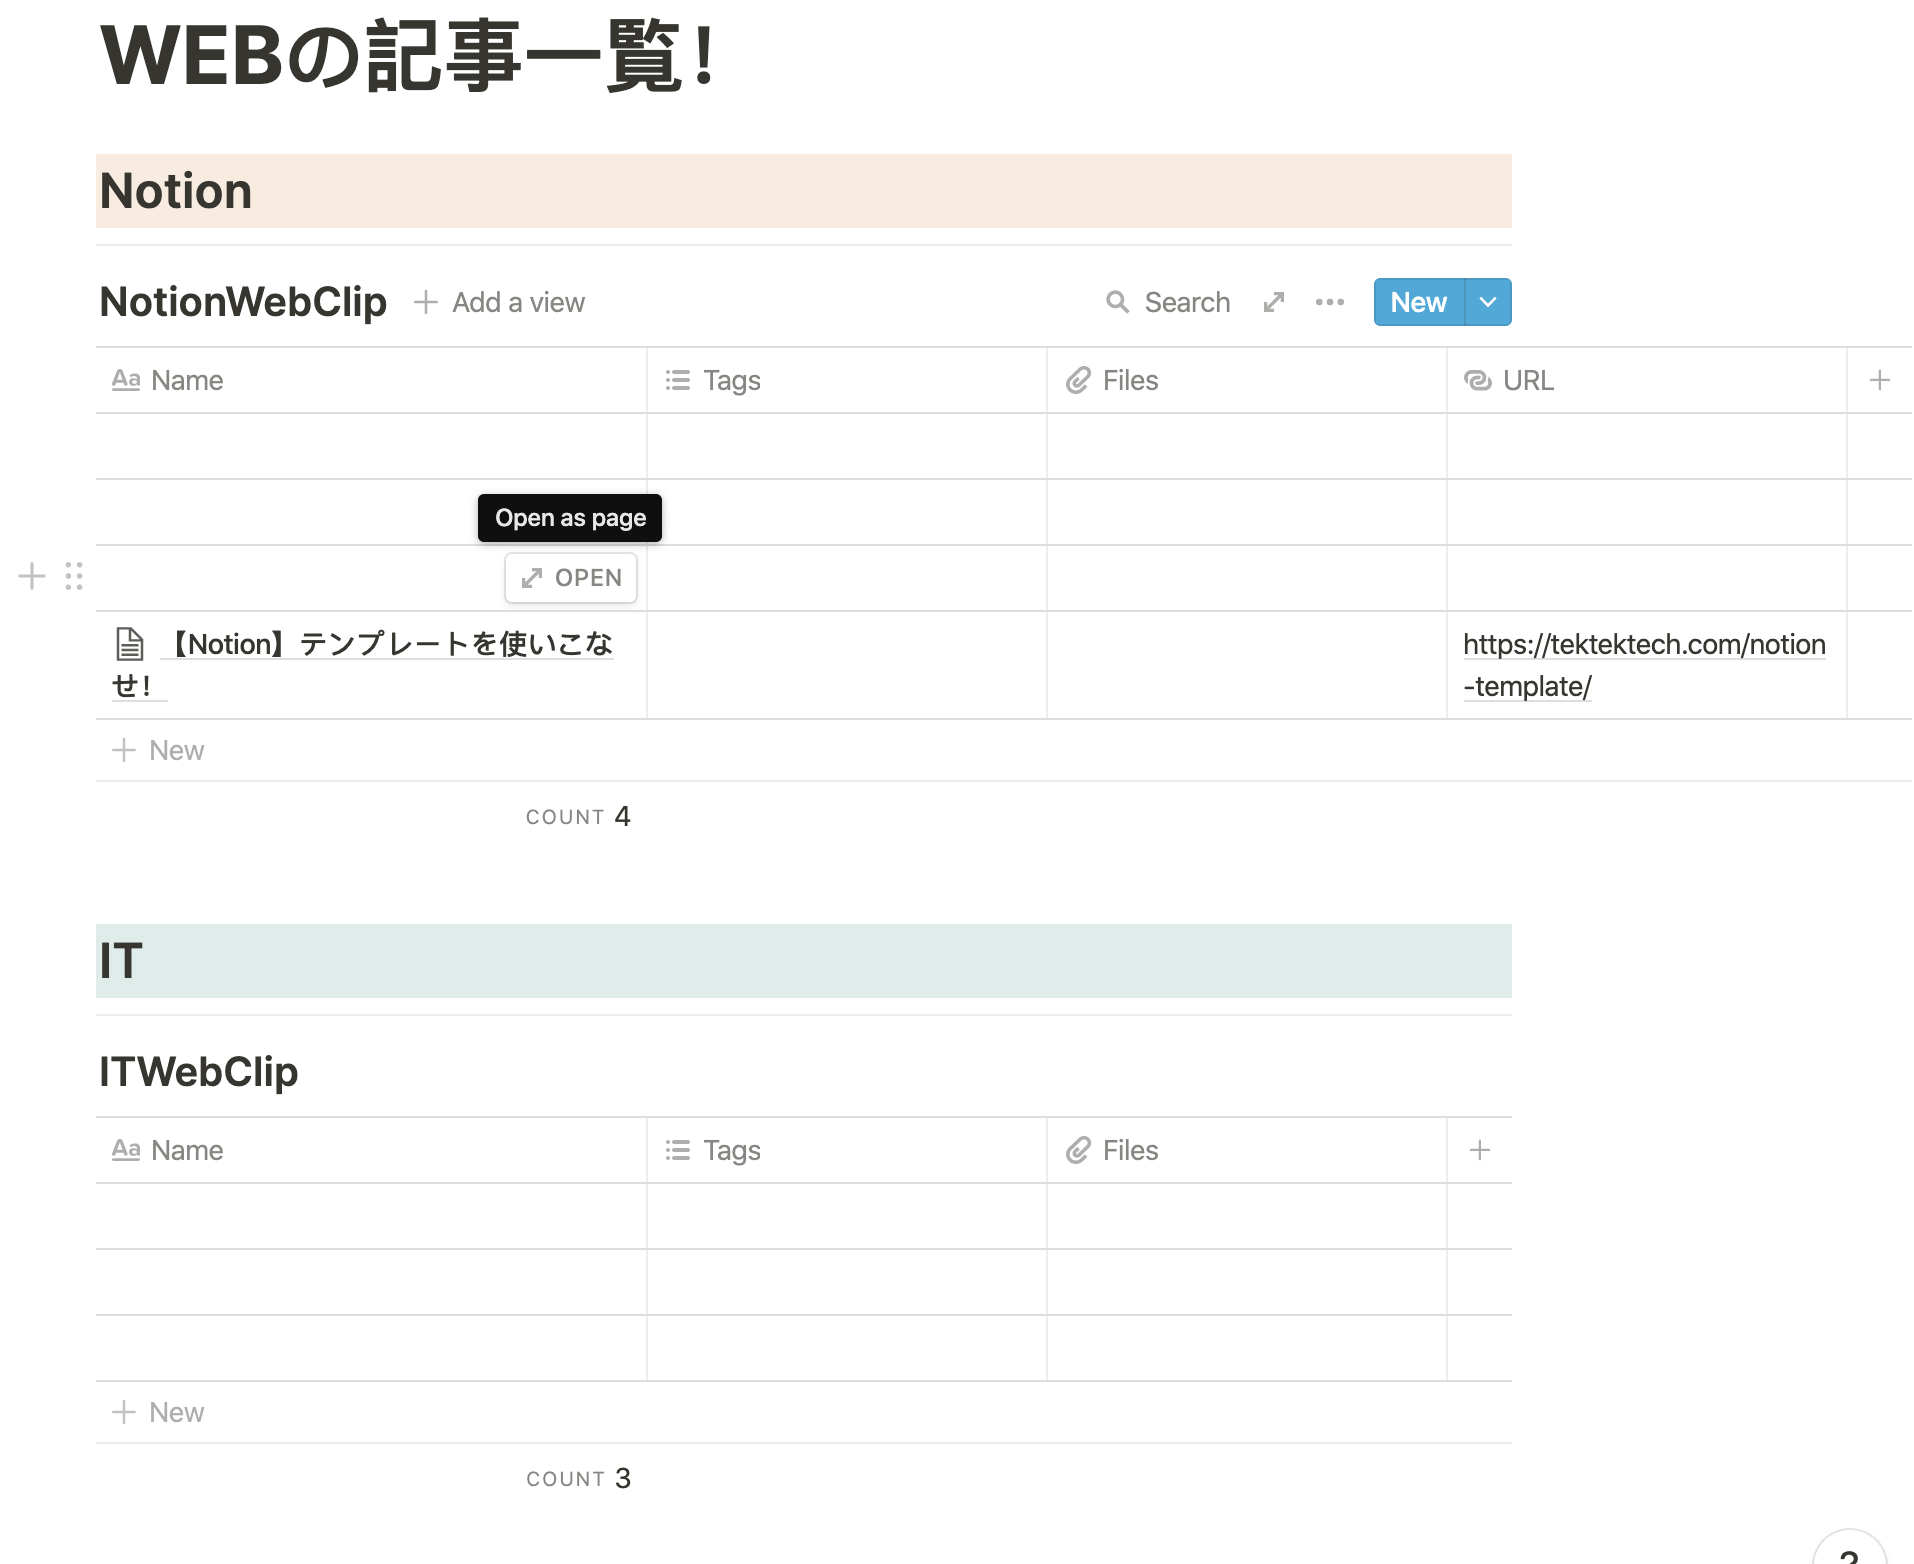Viewport: 1914px width, 1564px height.
Task: Click the page icon beside 【Notion】テンプレートを使いこなせ！
Action: coord(128,644)
